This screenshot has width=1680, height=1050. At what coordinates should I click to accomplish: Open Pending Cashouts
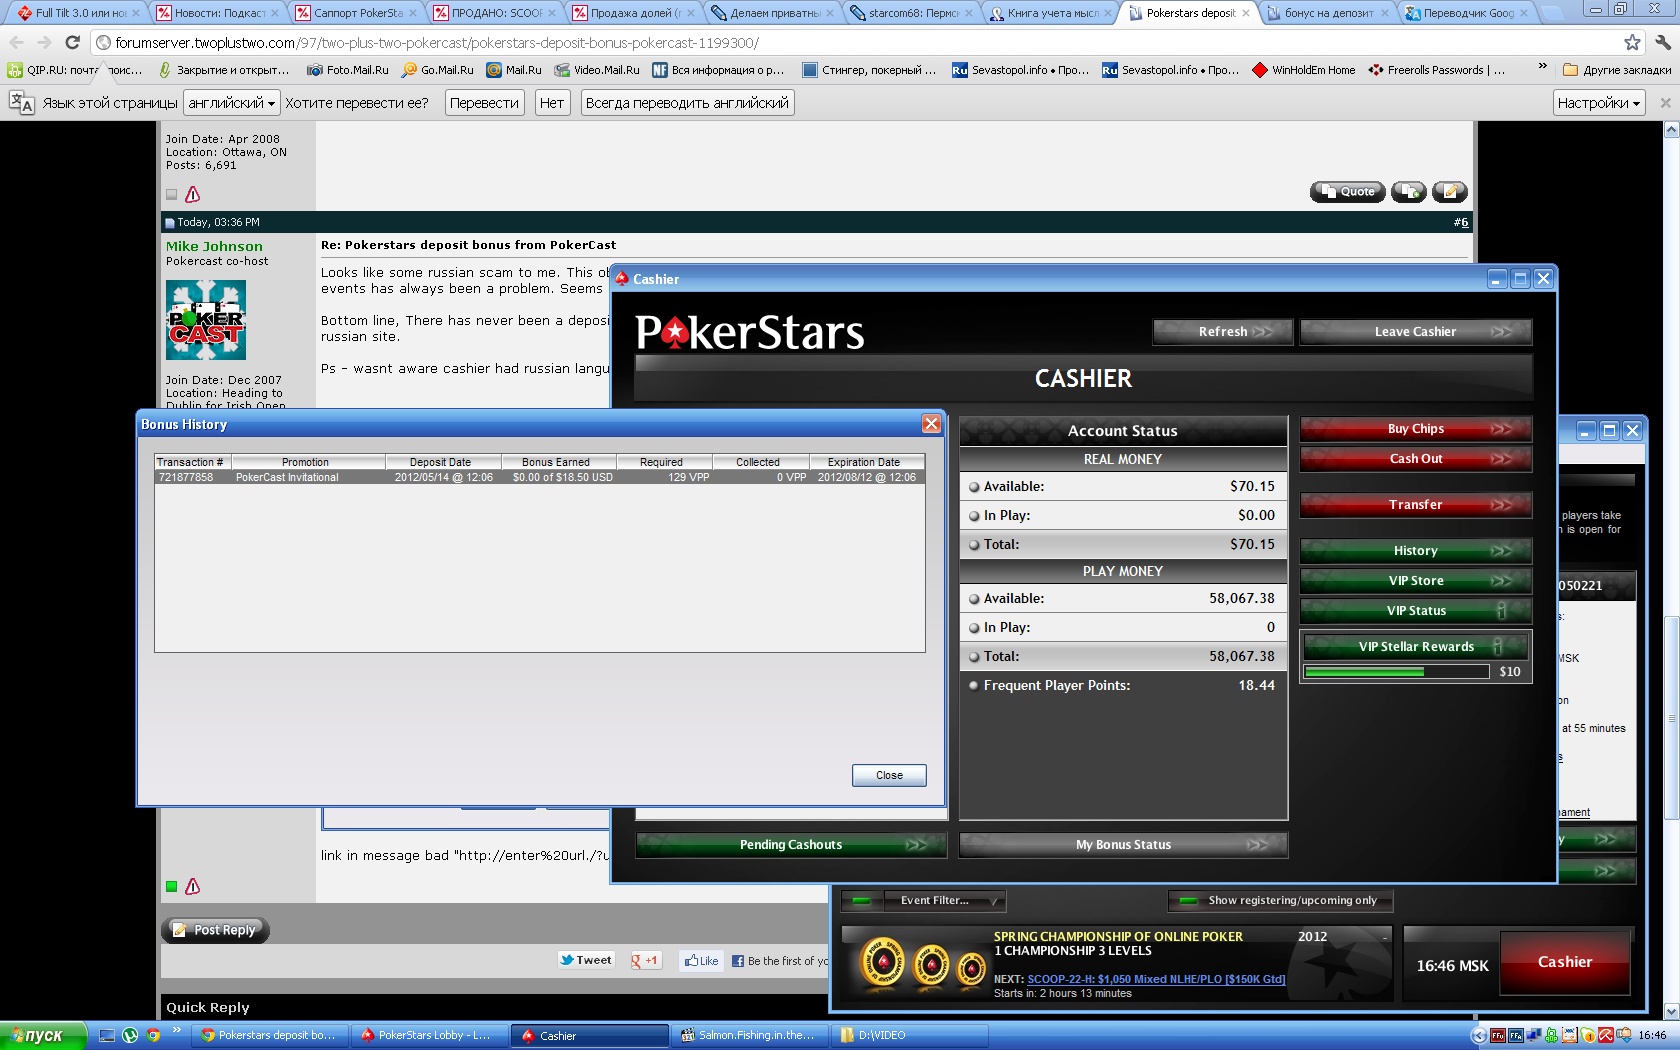pyautogui.click(x=791, y=845)
